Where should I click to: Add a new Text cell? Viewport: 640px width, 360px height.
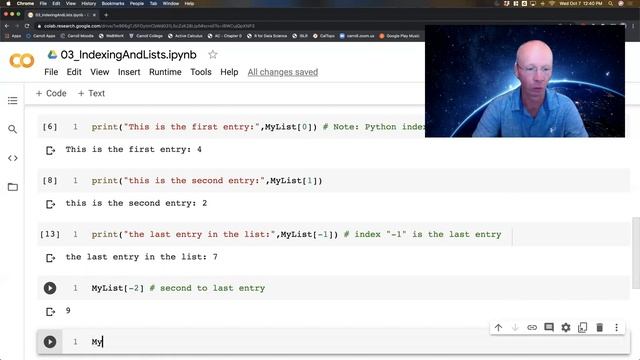(91, 93)
